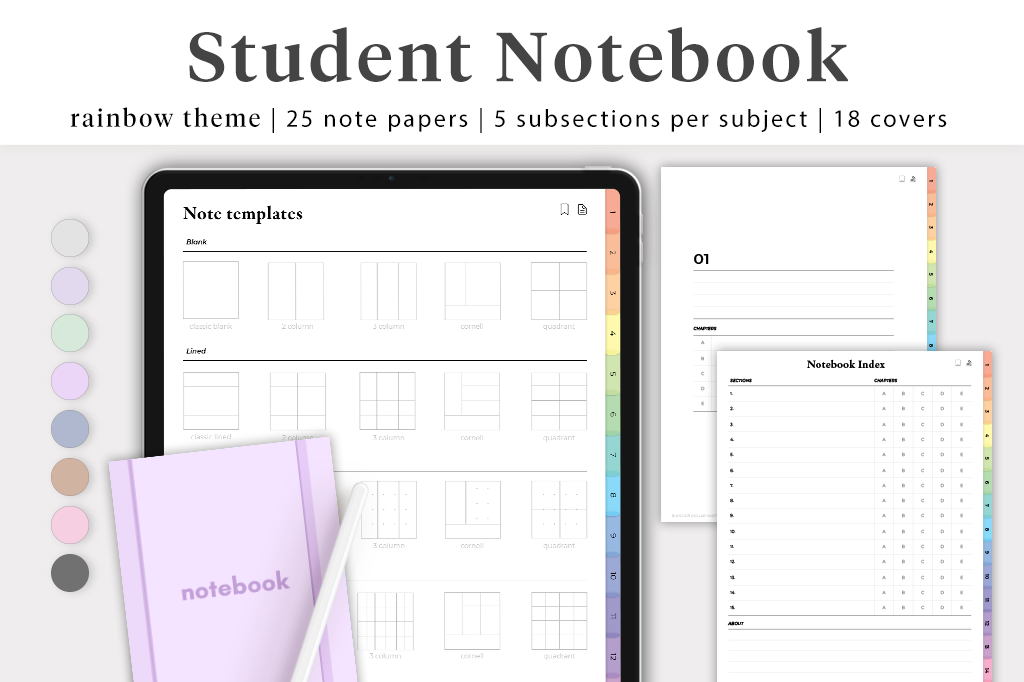Open the lined 3 column template
Image resolution: width=1024 pixels, height=682 pixels.
click(x=388, y=401)
